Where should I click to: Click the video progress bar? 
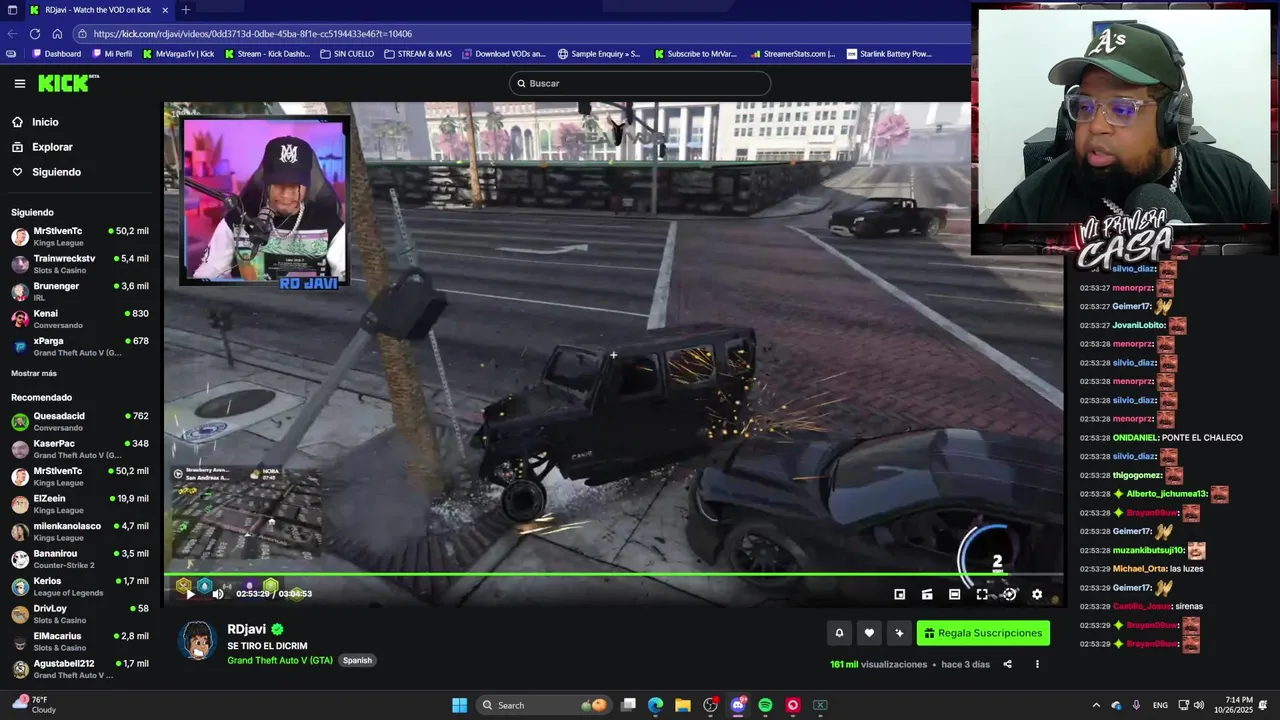pos(614,574)
